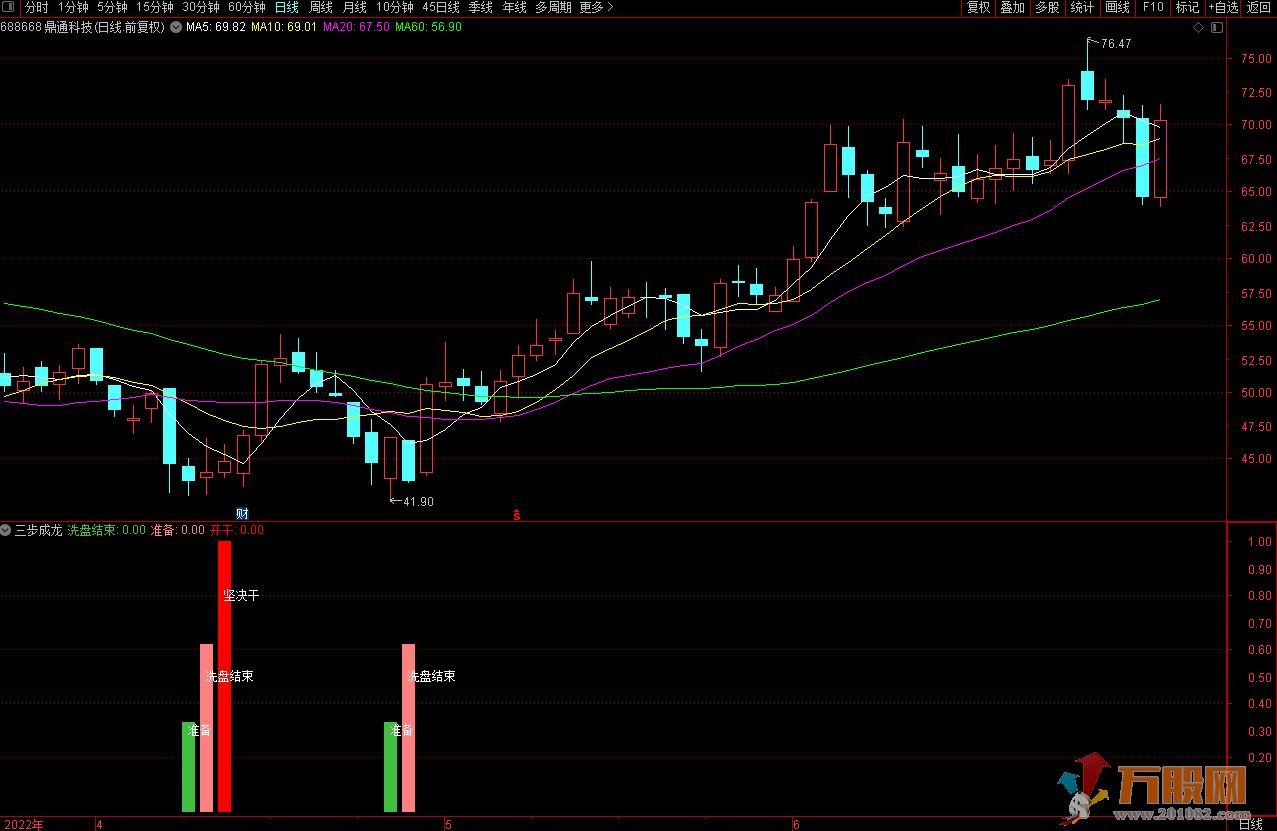1277x831 pixels.
Task: Click the 坚决干 signal label
Action: tap(241, 595)
